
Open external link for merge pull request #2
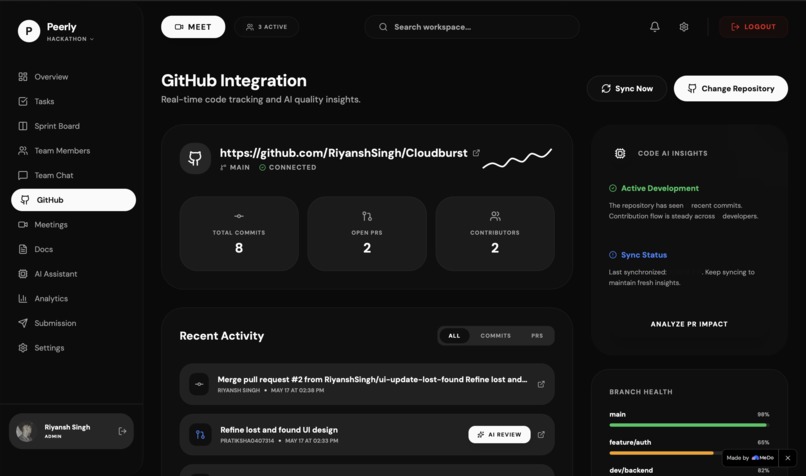[x=541, y=384]
